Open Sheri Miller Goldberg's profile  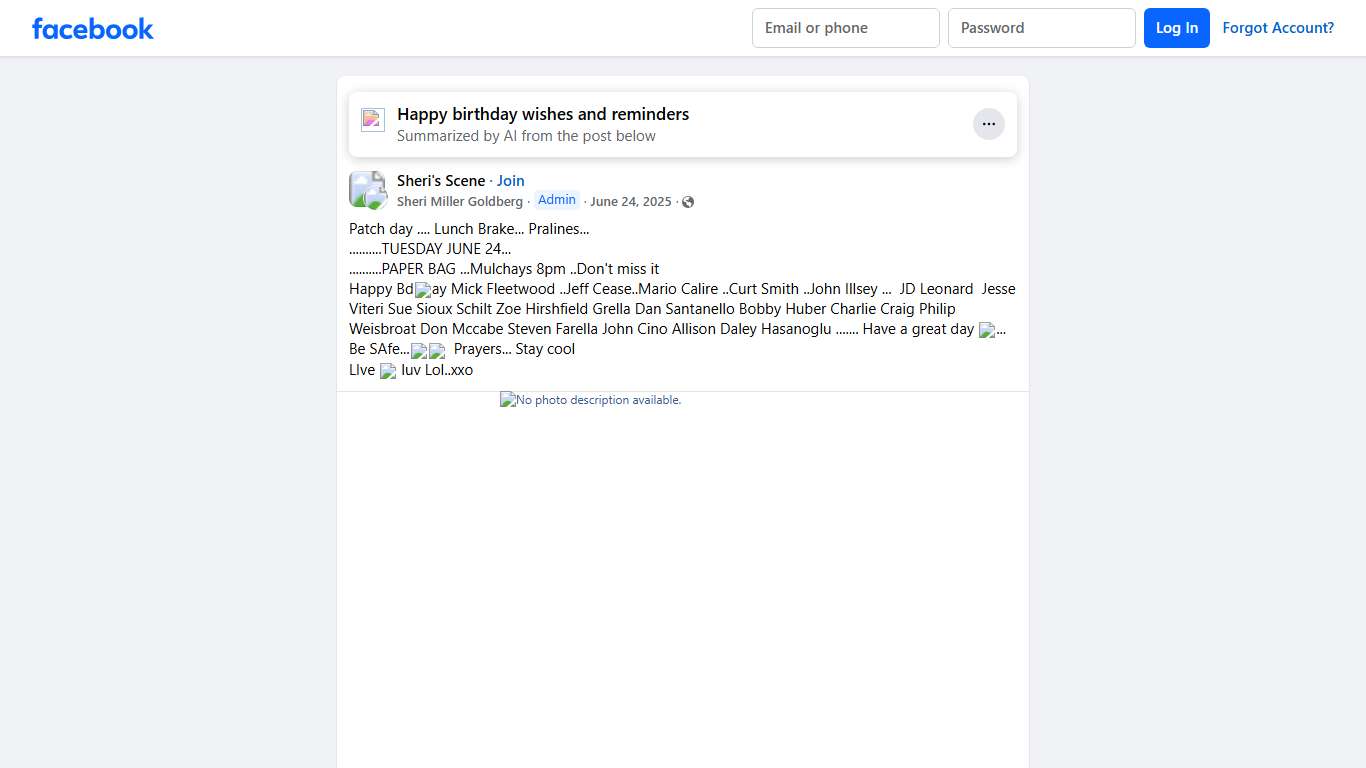click(459, 201)
